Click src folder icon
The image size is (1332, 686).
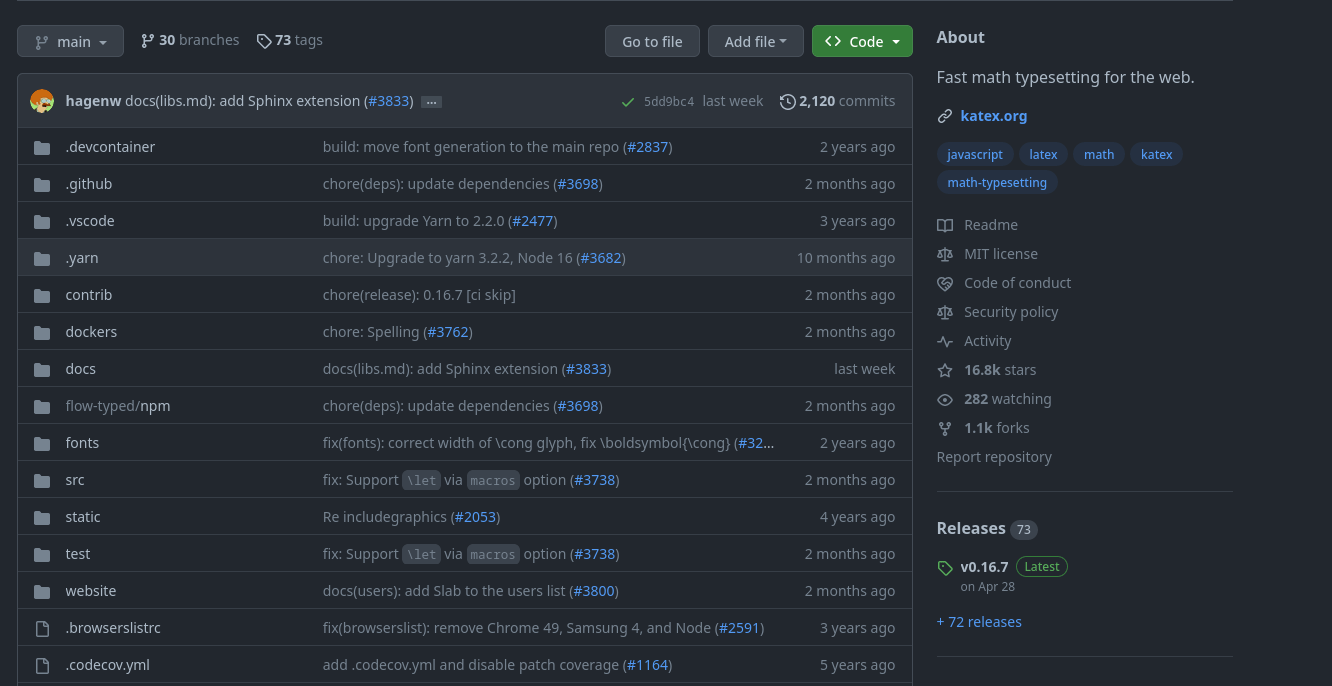click(x=42, y=480)
